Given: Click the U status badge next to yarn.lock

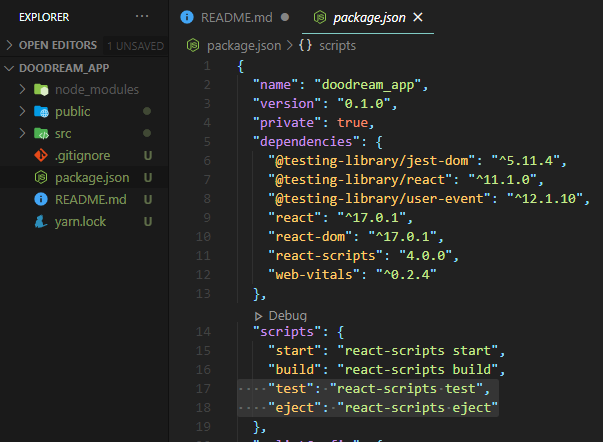Looking at the screenshot, I should click(x=148, y=222).
